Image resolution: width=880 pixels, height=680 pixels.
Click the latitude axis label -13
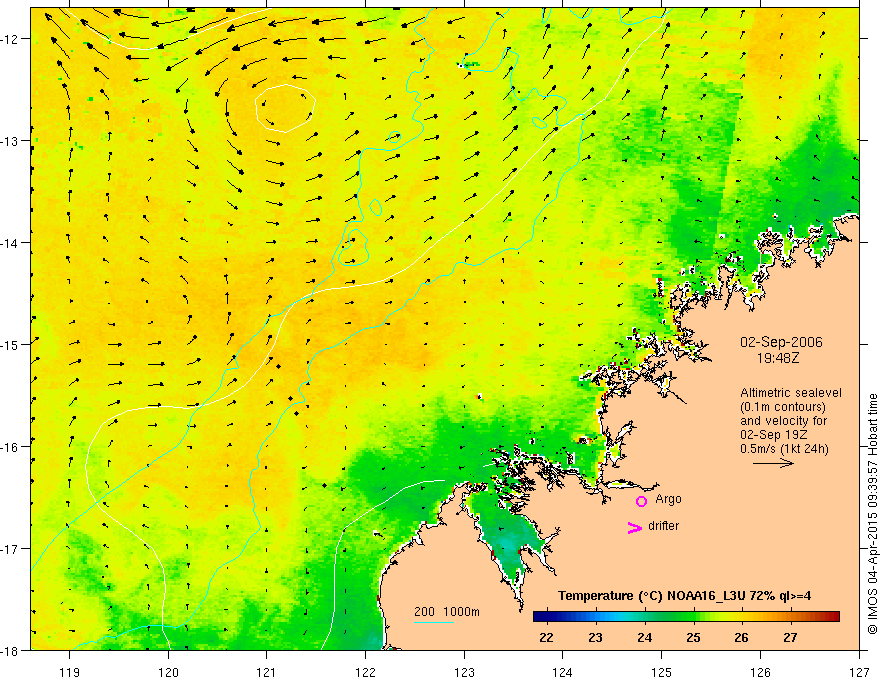point(11,141)
